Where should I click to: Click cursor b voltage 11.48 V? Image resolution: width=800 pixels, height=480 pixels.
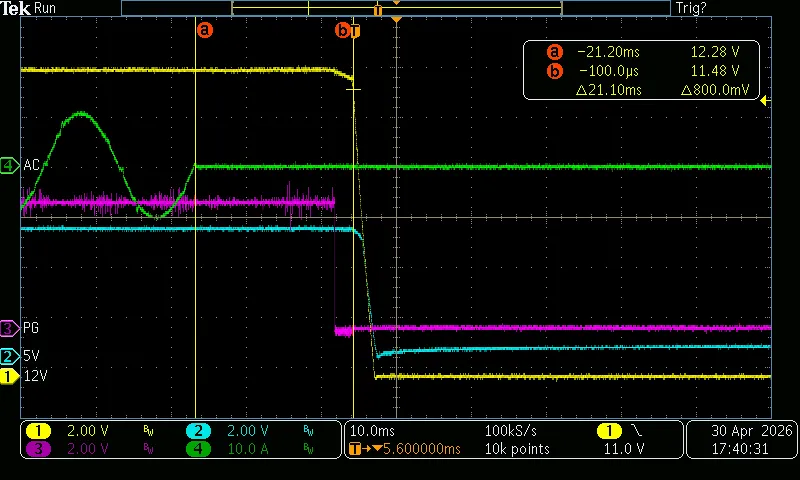[x=715, y=71]
